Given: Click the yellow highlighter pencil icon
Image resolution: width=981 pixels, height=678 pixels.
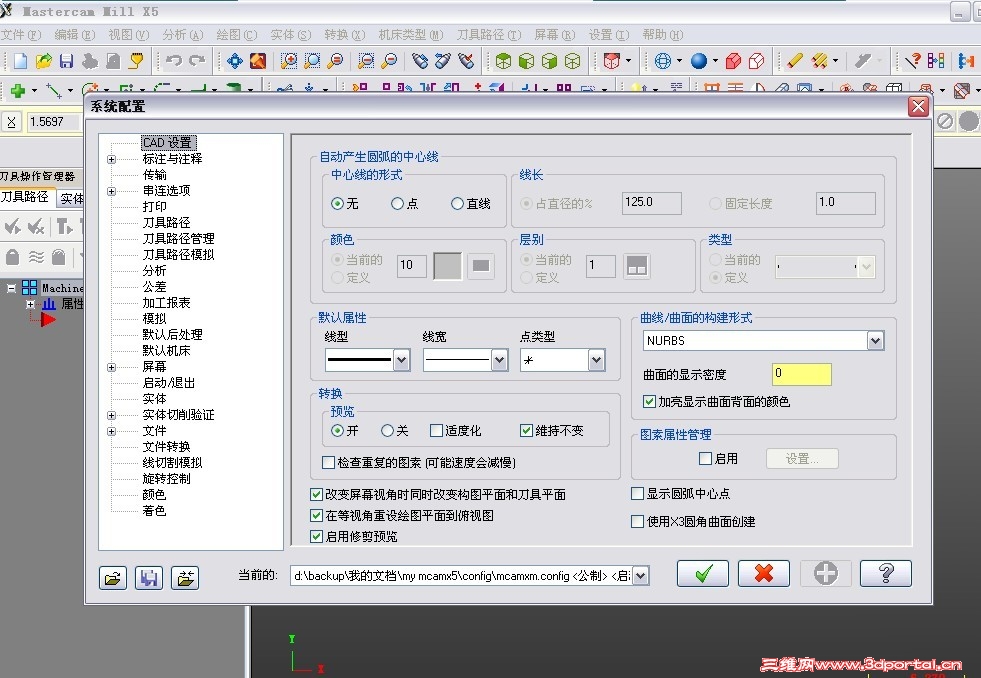Looking at the screenshot, I should pos(795,61).
